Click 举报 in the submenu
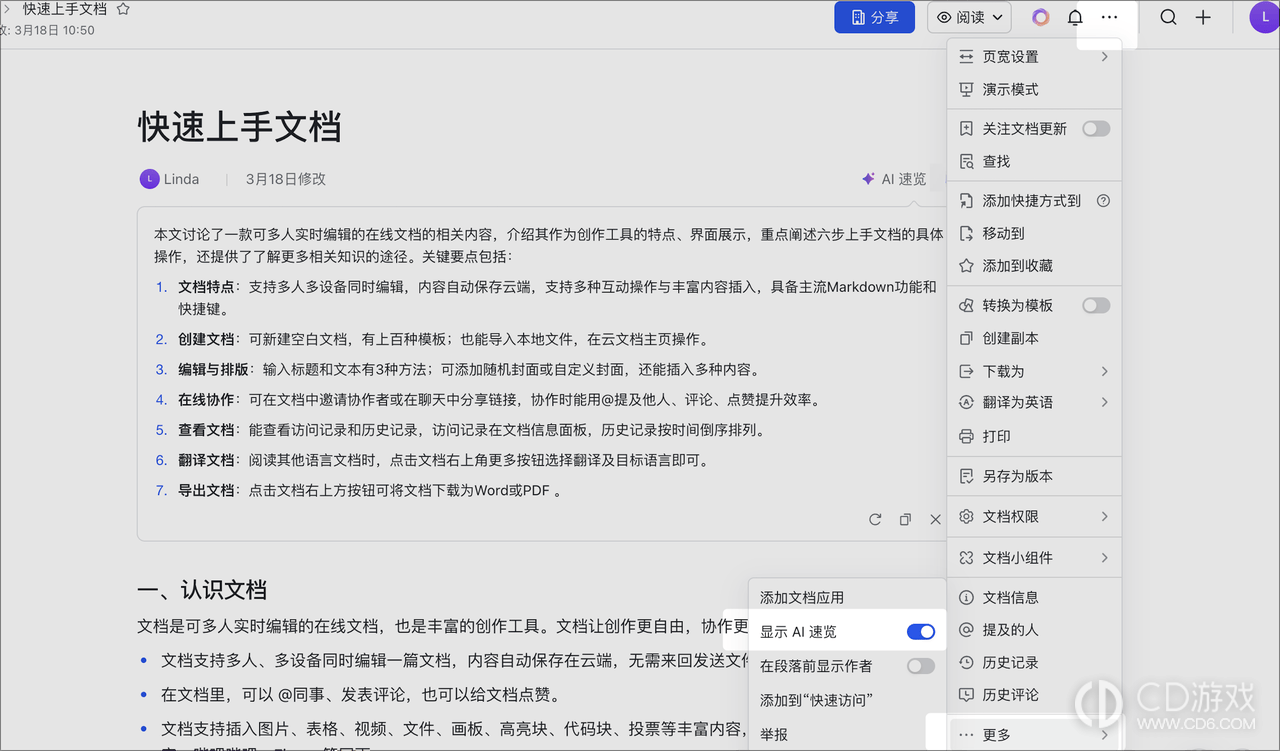The width and height of the screenshot is (1280, 751). [x=847, y=734]
